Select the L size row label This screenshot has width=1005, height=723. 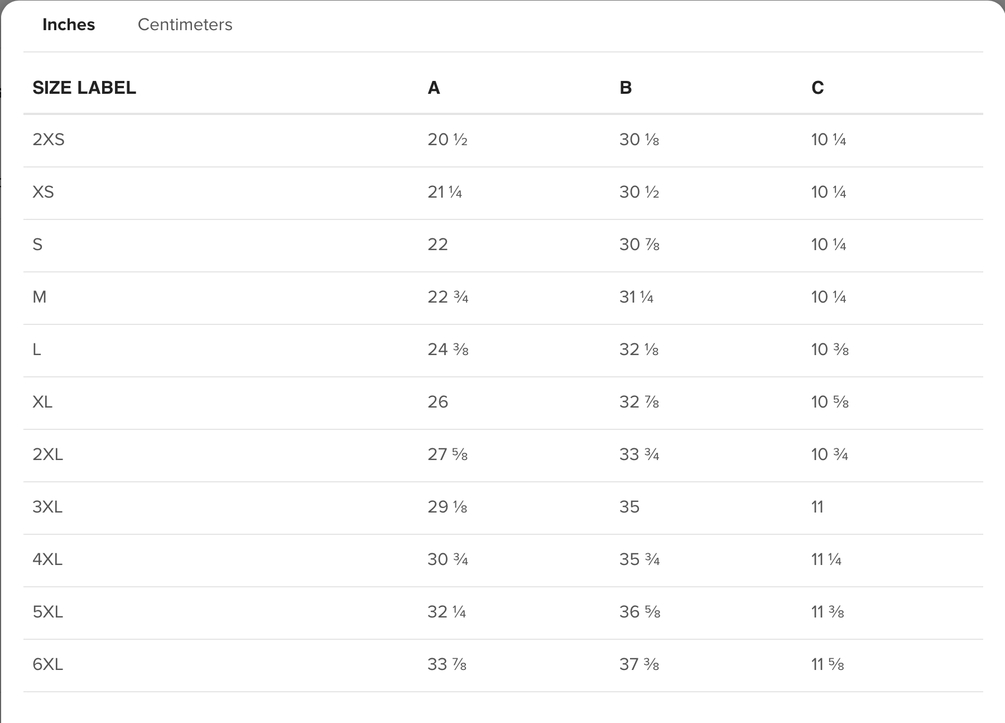click(x=37, y=350)
